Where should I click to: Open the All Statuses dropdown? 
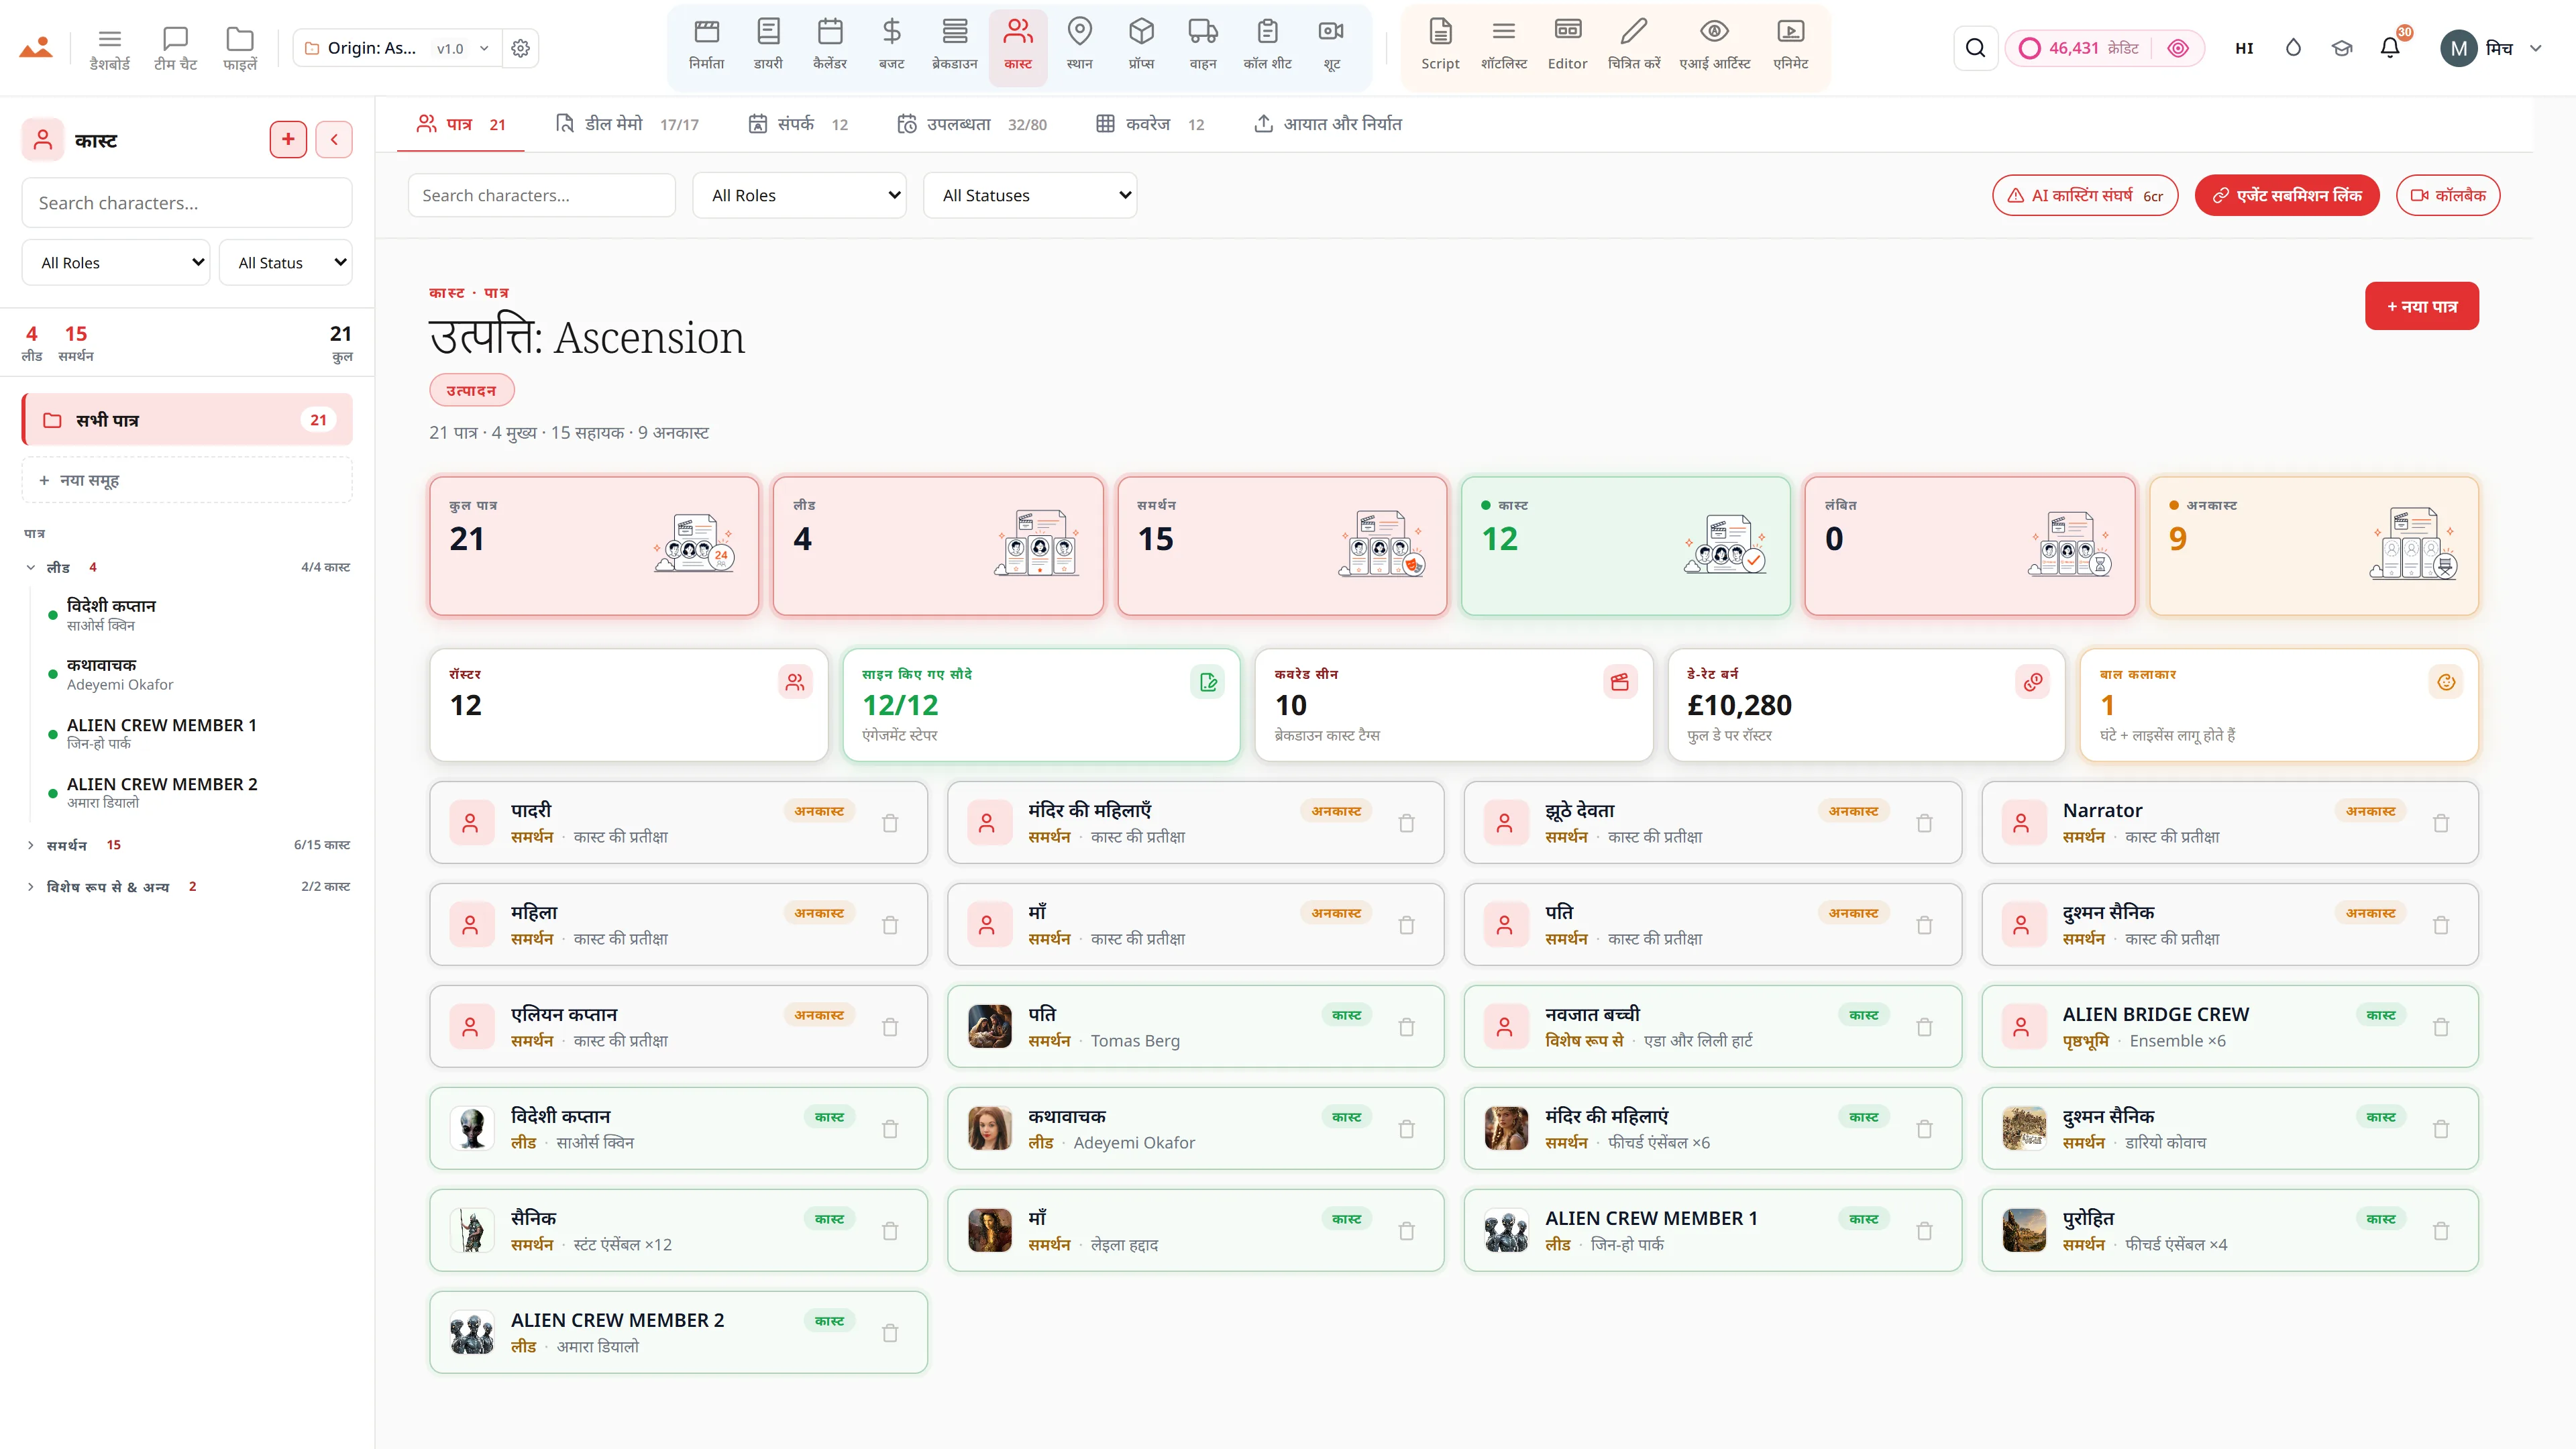tap(1030, 195)
